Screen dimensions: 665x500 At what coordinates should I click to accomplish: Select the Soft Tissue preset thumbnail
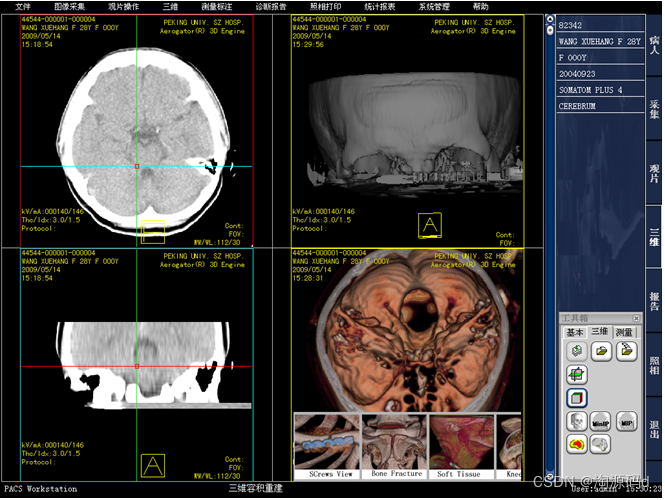(462, 447)
